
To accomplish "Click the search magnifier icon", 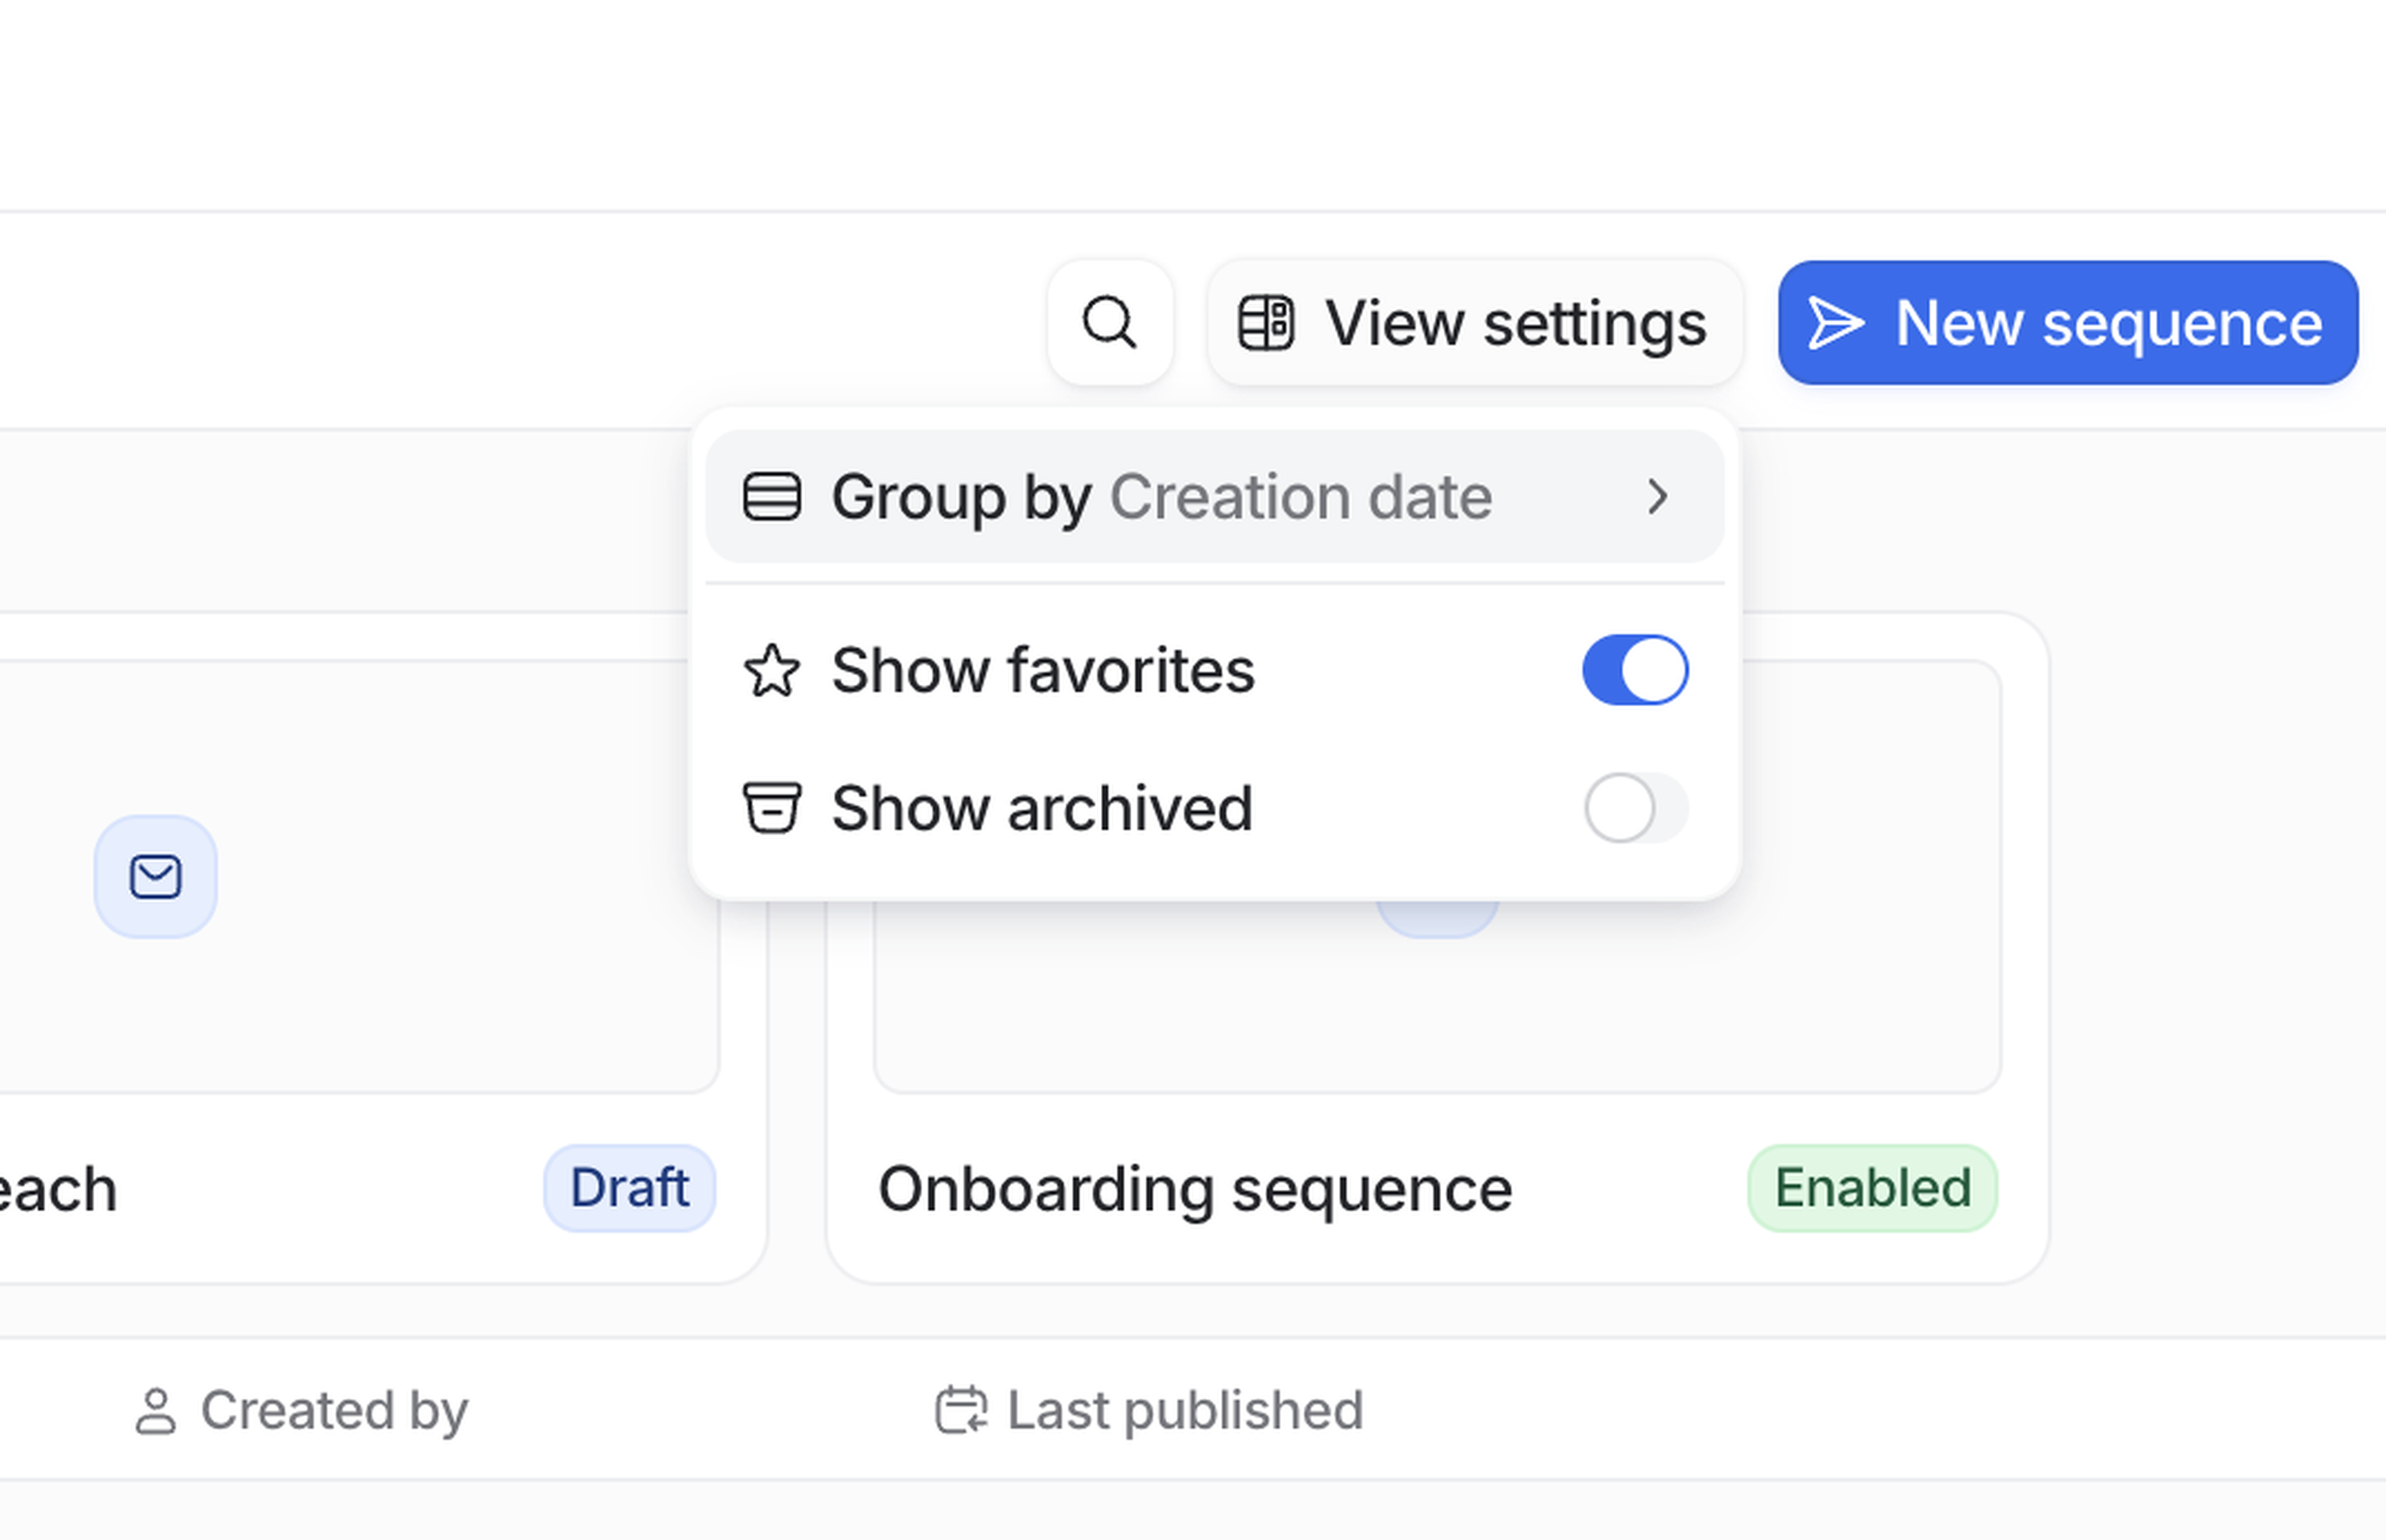I will point(1109,323).
